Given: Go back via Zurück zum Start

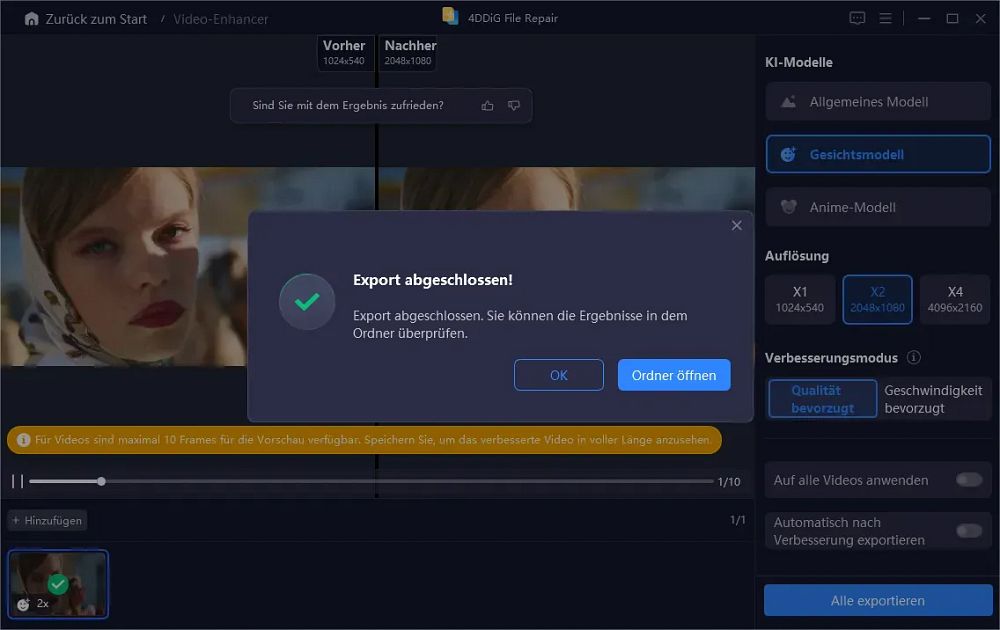Looking at the screenshot, I should (x=96, y=19).
